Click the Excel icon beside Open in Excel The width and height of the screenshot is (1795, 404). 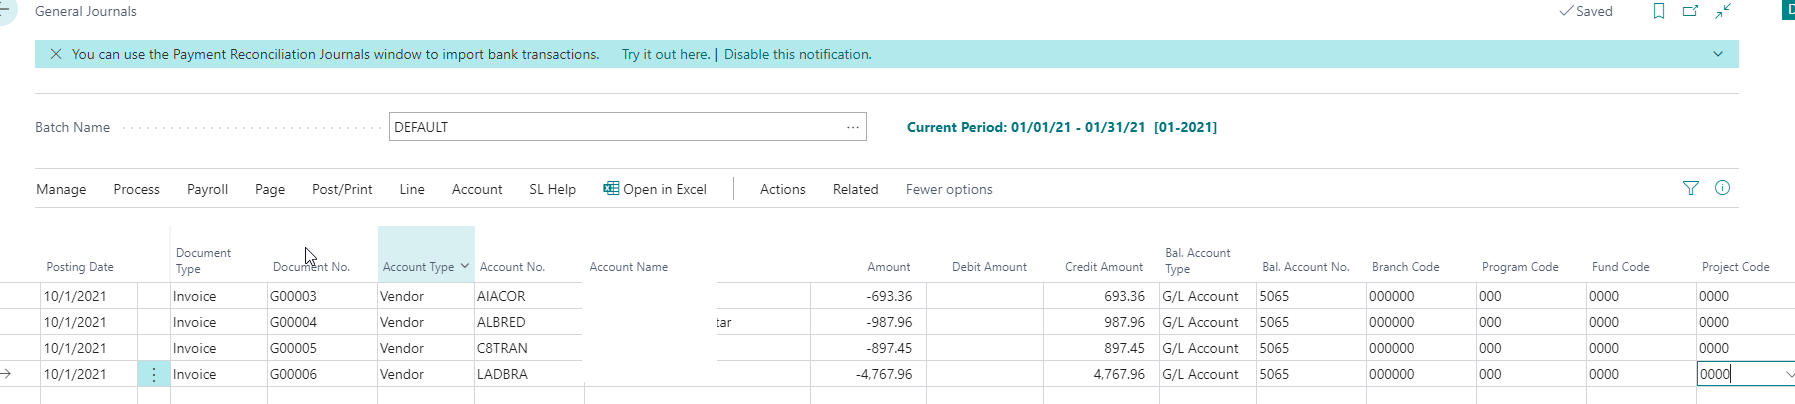pyautogui.click(x=611, y=188)
